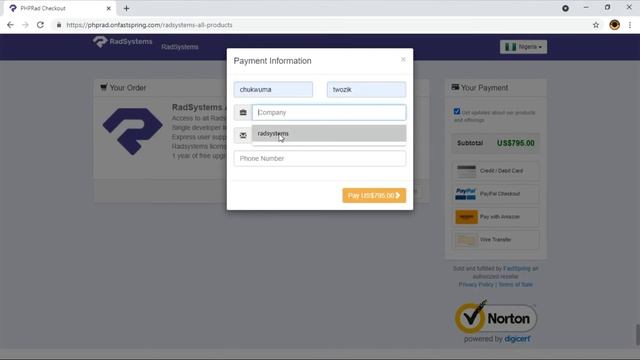The width and height of the screenshot is (640, 360).
Task: Click the Amazon pay logo icon
Action: click(x=466, y=217)
